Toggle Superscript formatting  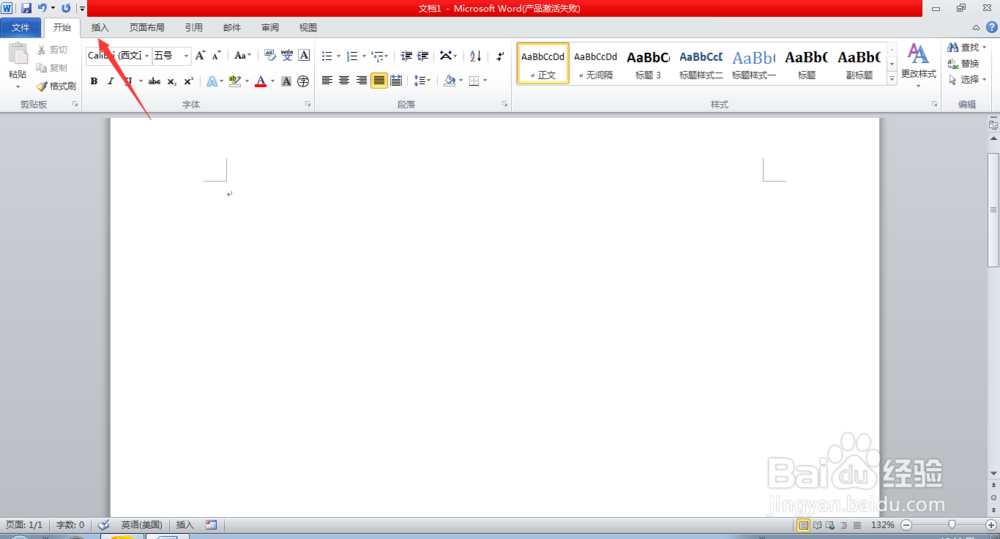pyautogui.click(x=188, y=81)
